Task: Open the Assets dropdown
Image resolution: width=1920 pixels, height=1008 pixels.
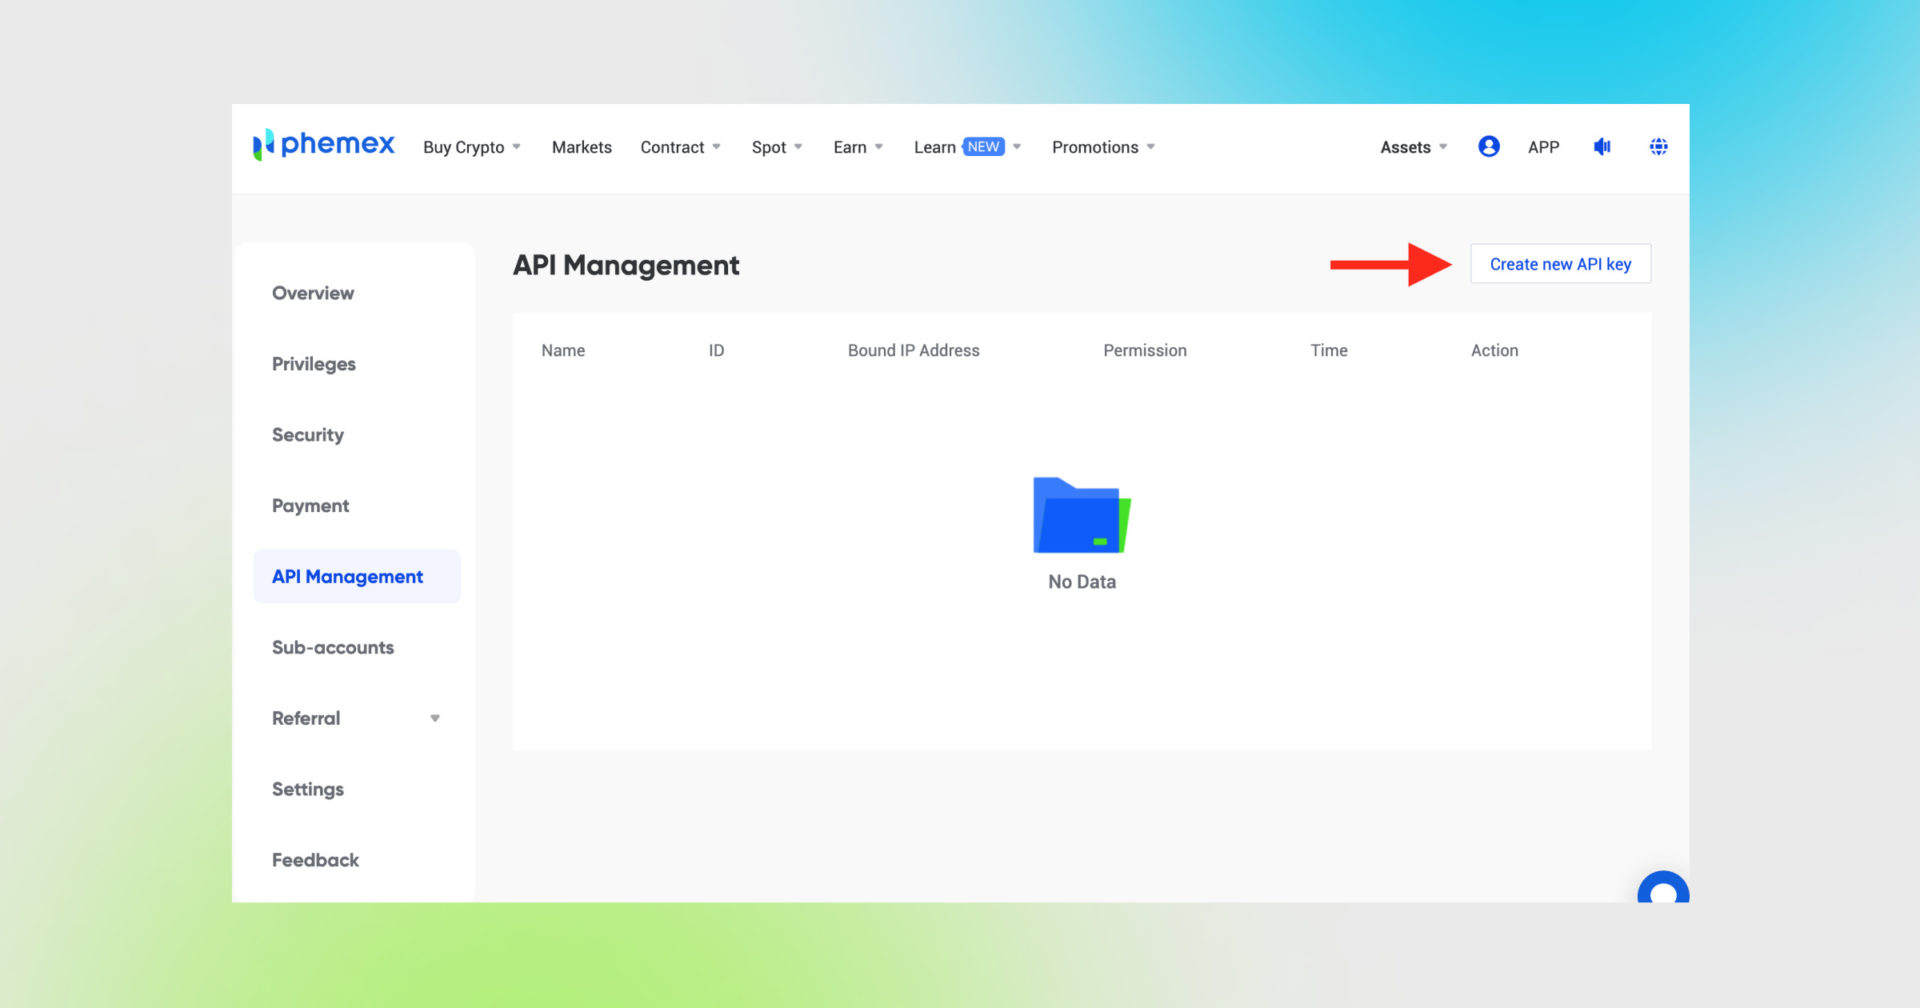Action: [x=1413, y=147]
